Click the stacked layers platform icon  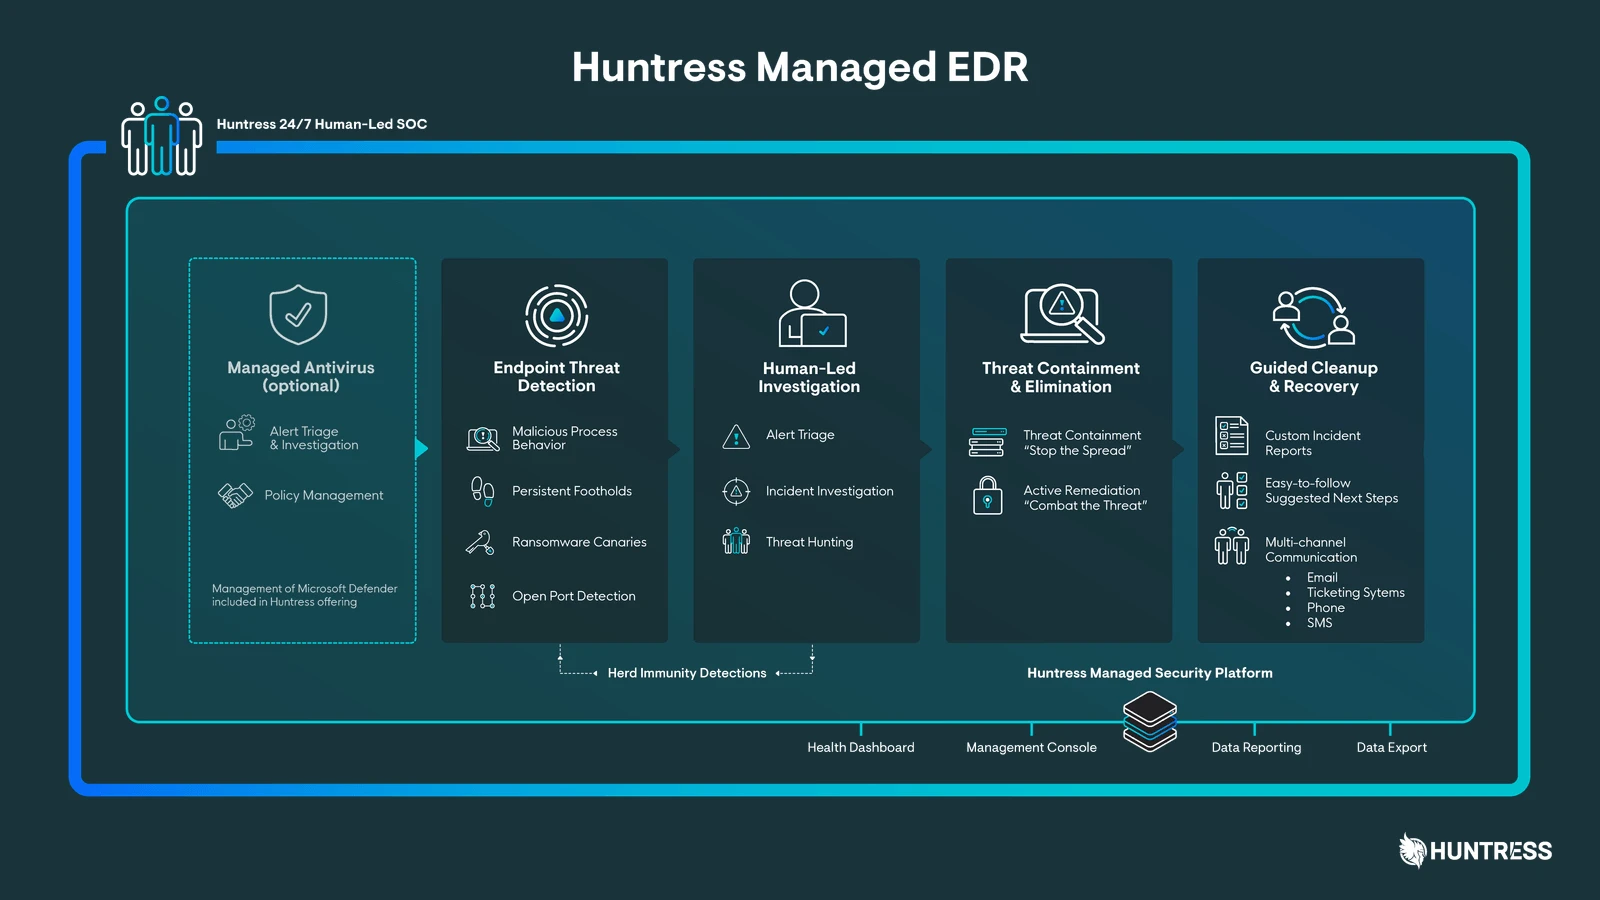(x=1150, y=722)
